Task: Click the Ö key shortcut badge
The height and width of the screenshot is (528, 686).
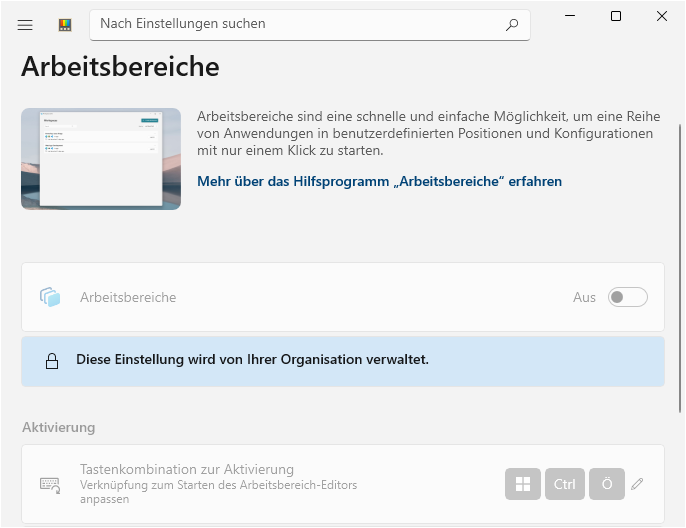Action: tap(607, 484)
